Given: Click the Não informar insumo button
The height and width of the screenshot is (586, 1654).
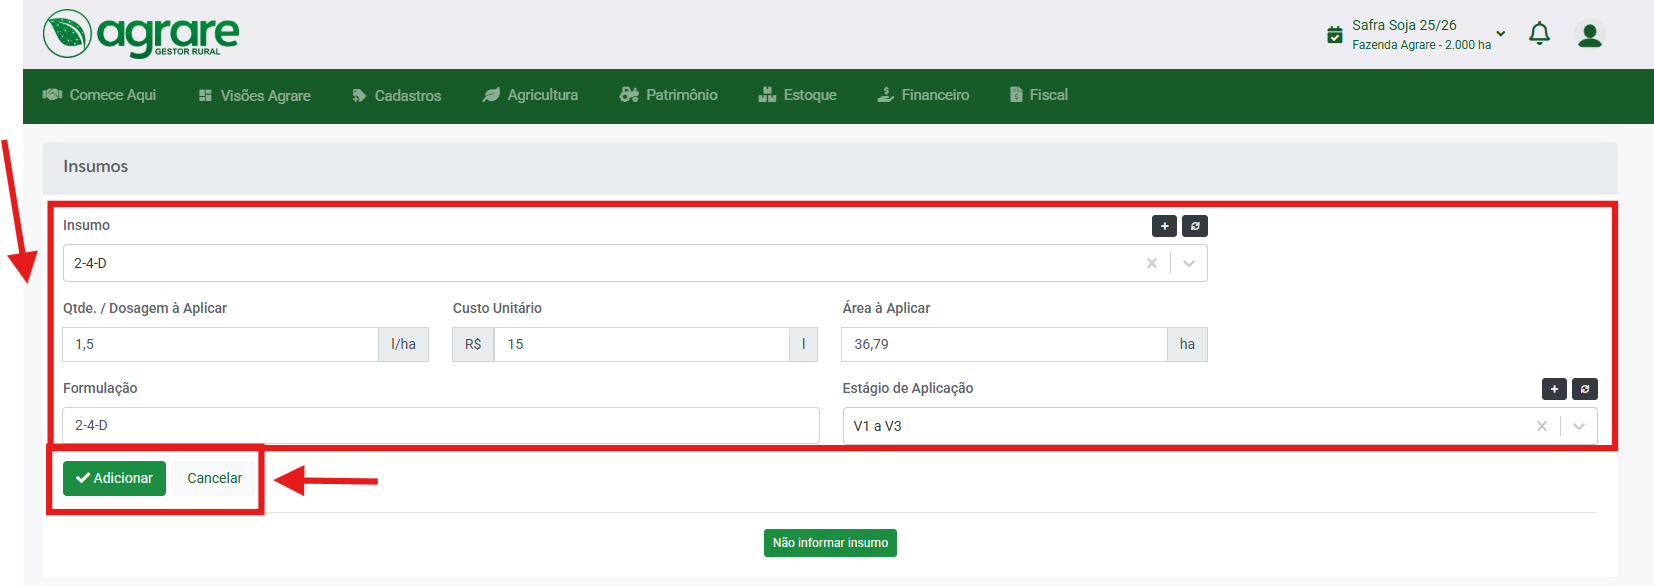Looking at the screenshot, I should [x=830, y=543].
